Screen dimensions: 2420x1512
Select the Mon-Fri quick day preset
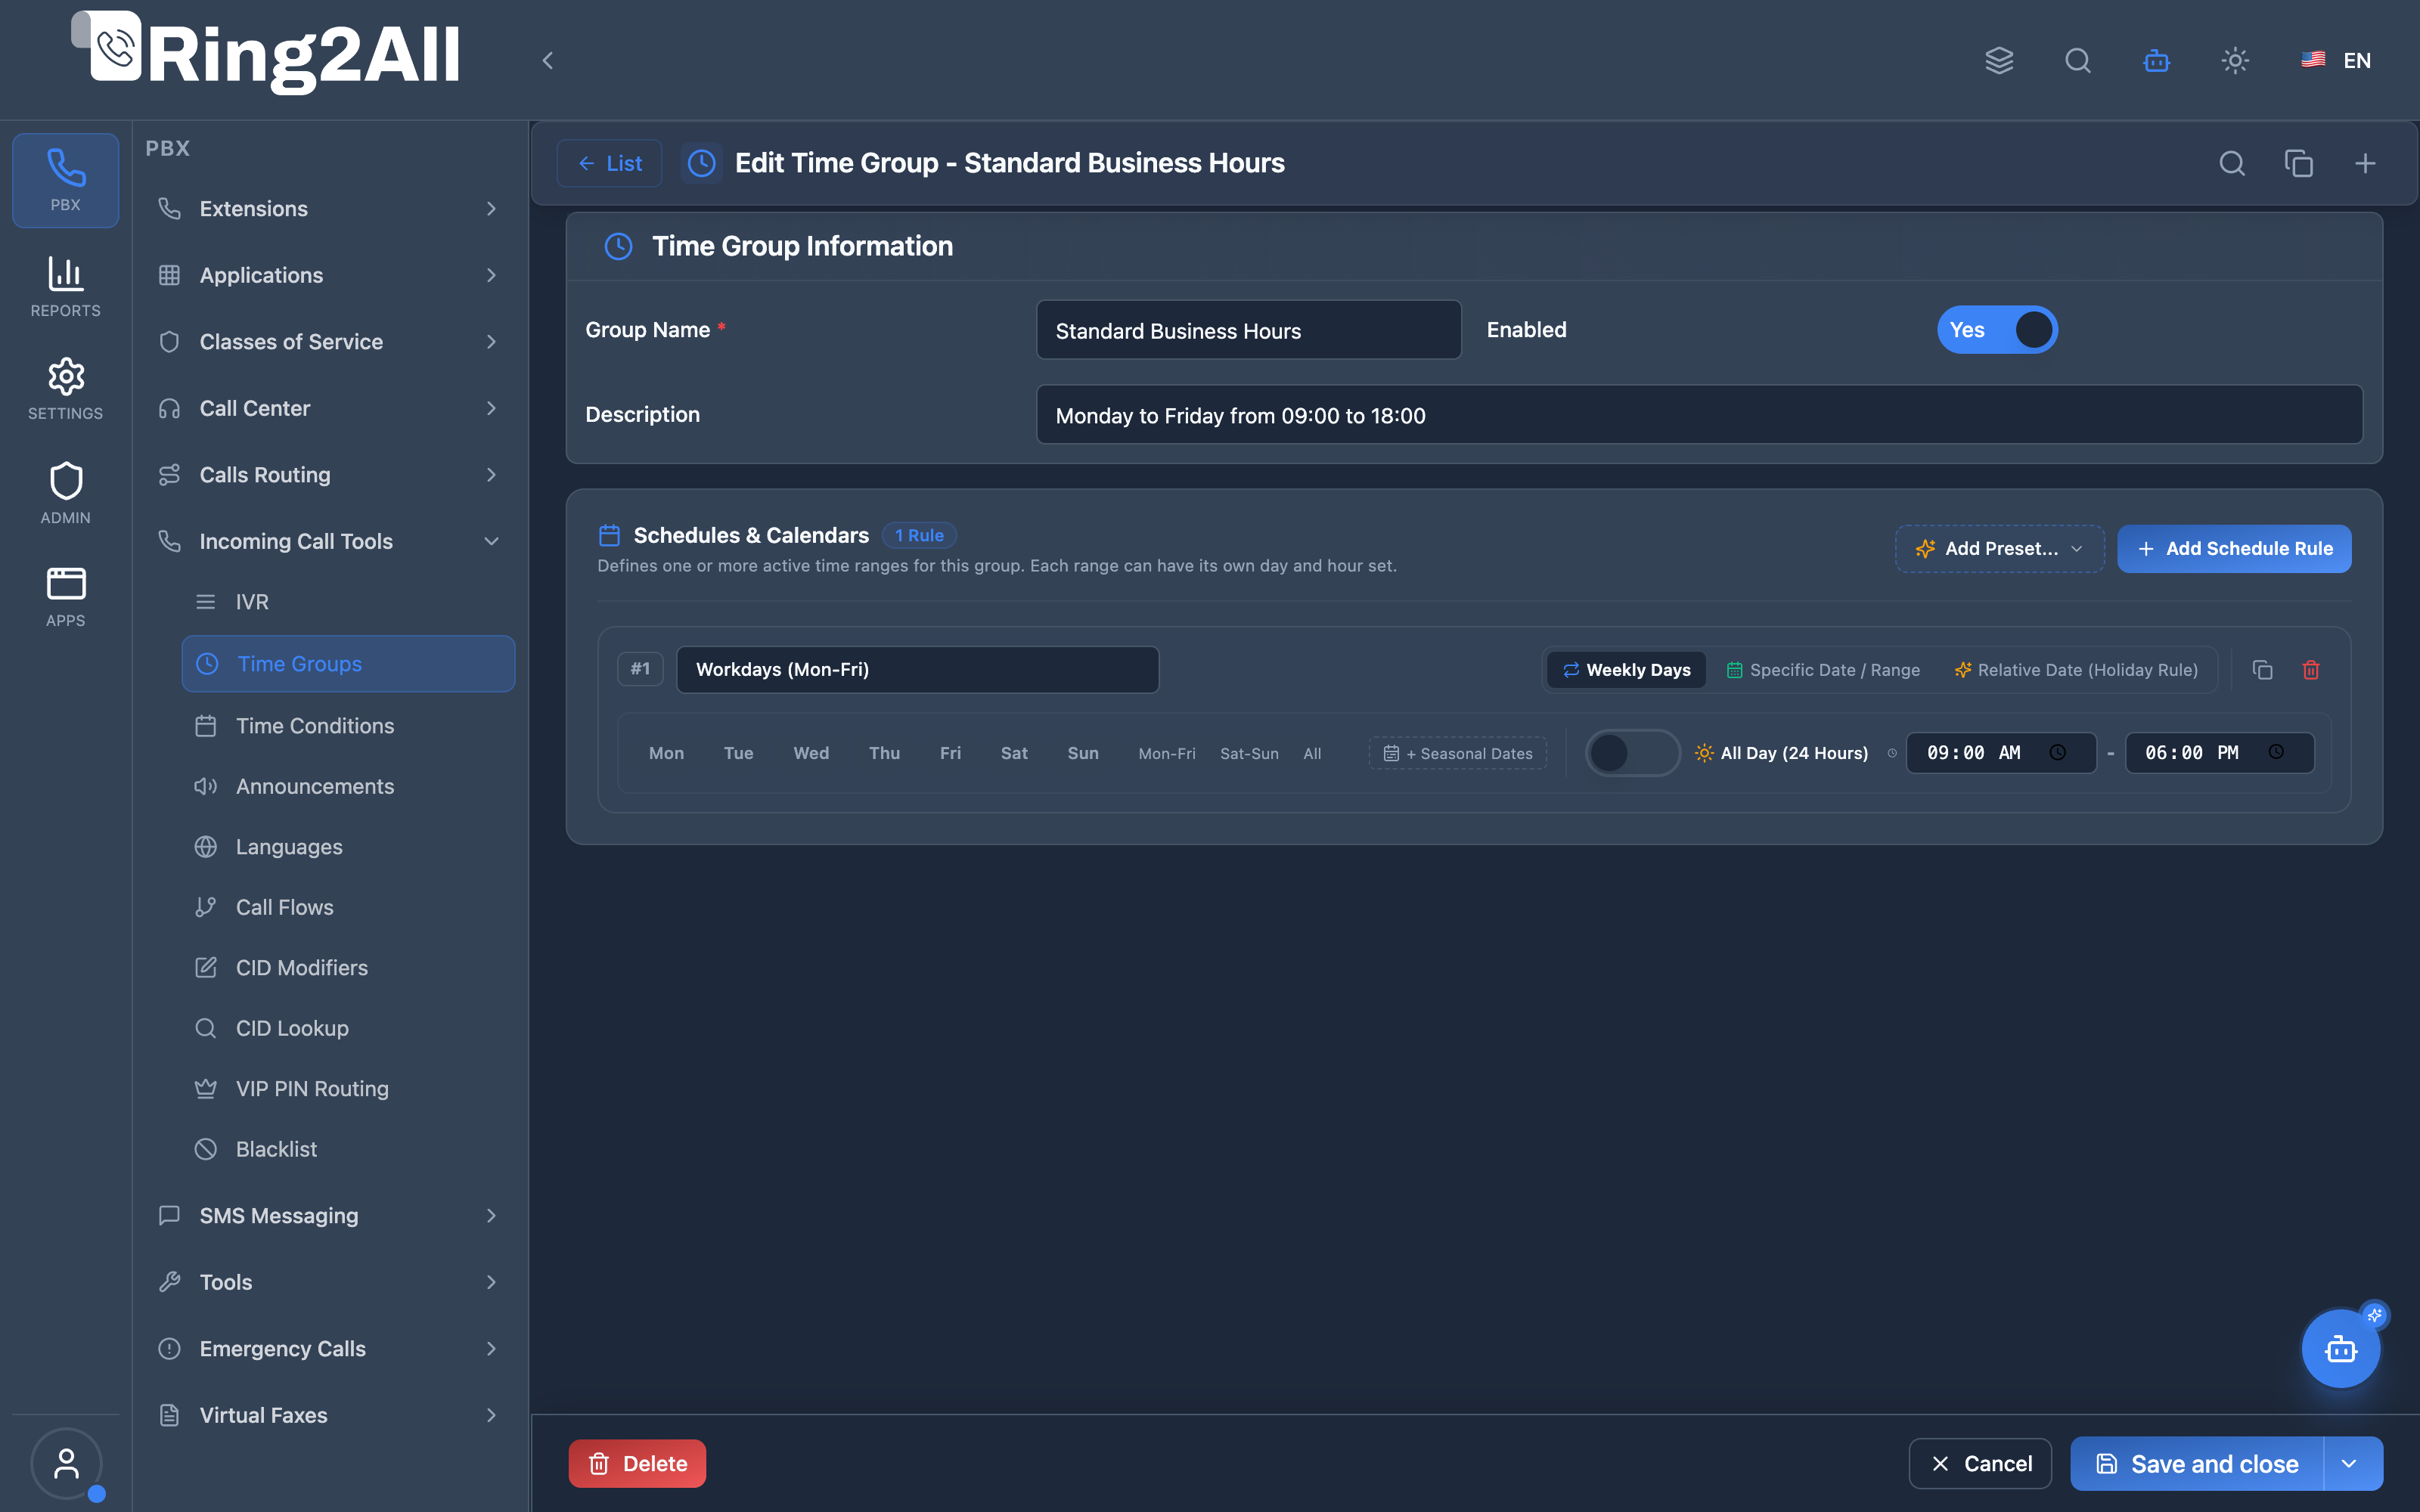(x=1166, y=753)
